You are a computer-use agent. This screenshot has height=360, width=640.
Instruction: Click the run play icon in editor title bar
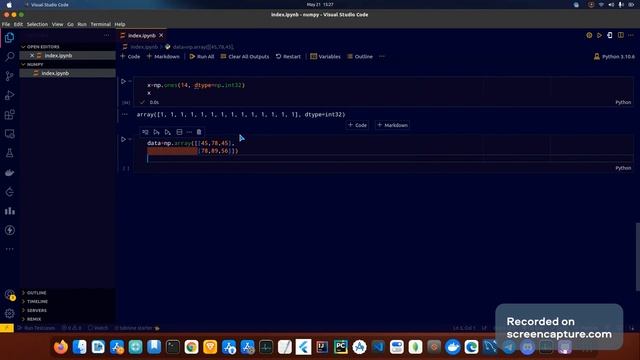click(599, 36)
